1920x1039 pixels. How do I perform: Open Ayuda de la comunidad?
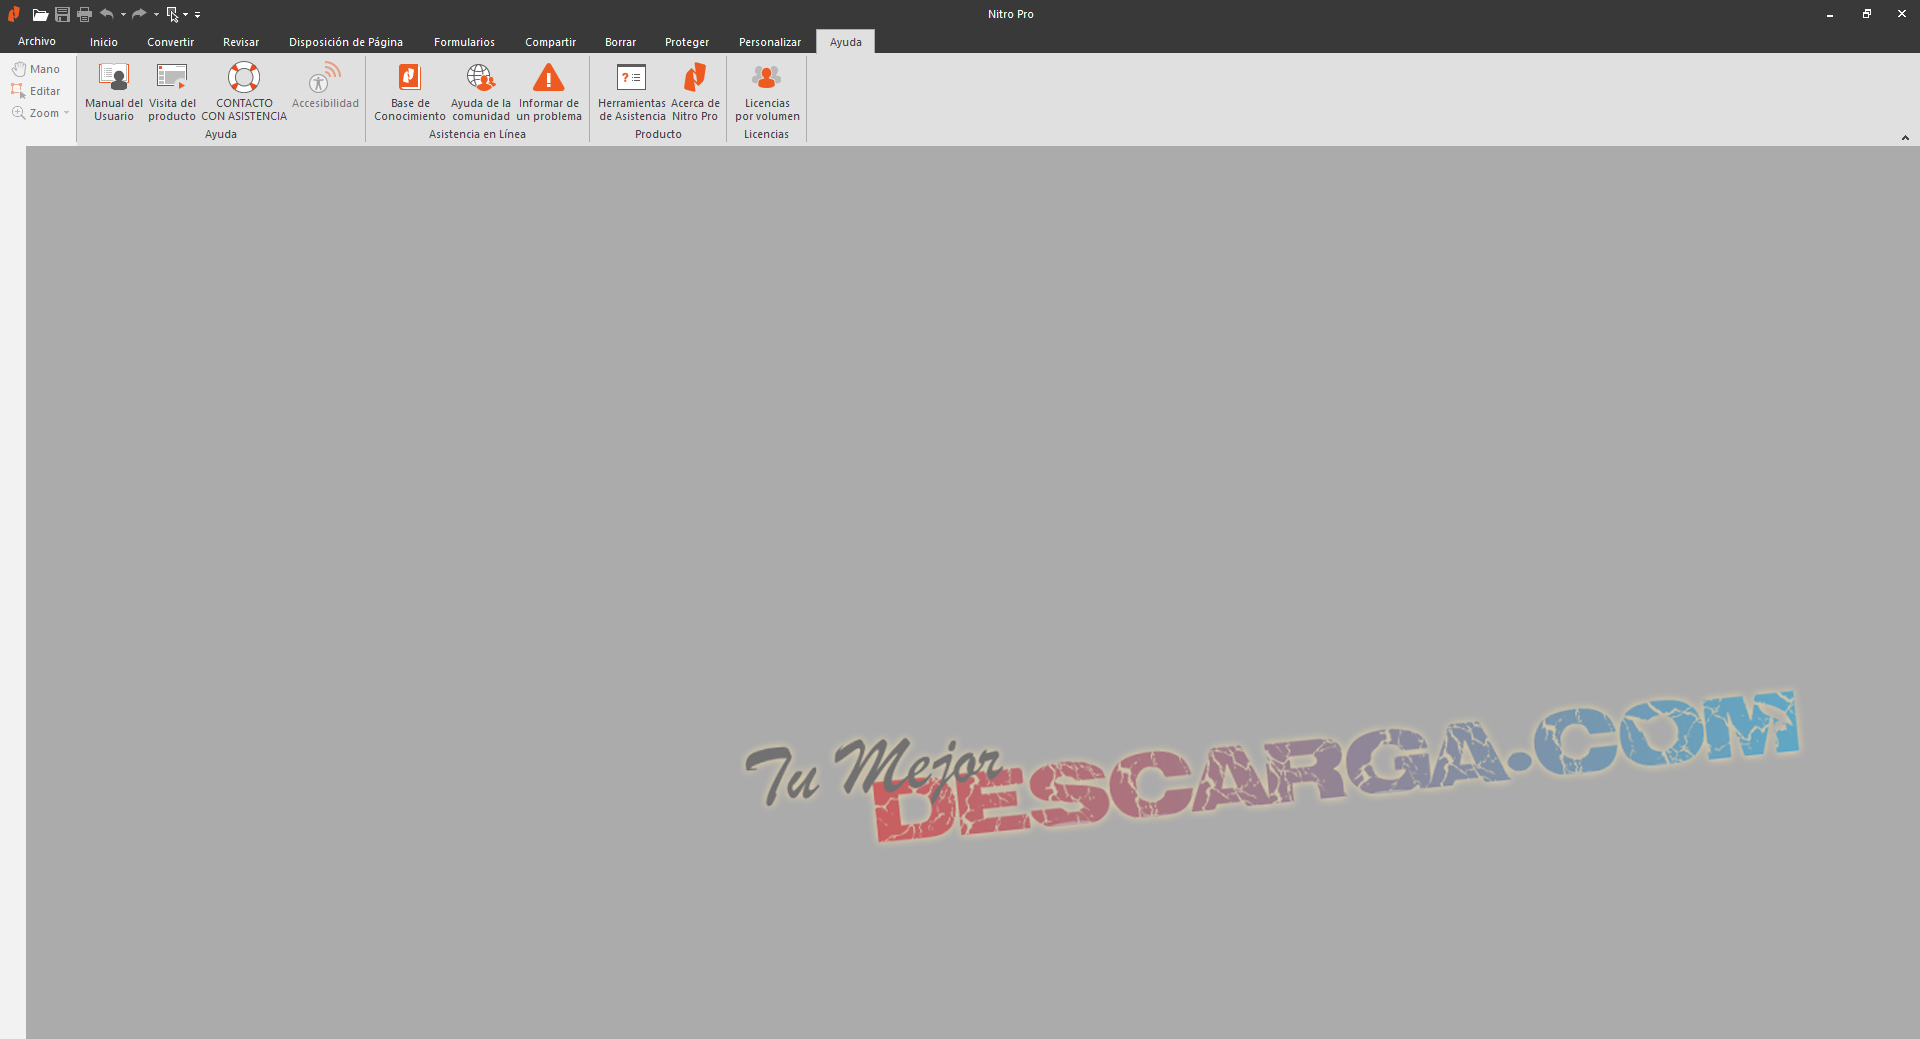click(481, 92)
